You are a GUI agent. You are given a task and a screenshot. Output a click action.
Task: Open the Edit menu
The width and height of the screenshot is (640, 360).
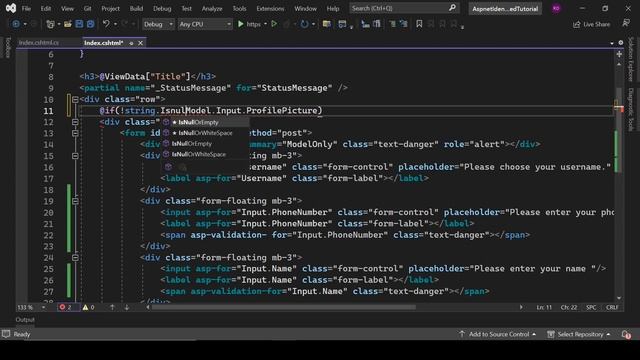point(46,8)
